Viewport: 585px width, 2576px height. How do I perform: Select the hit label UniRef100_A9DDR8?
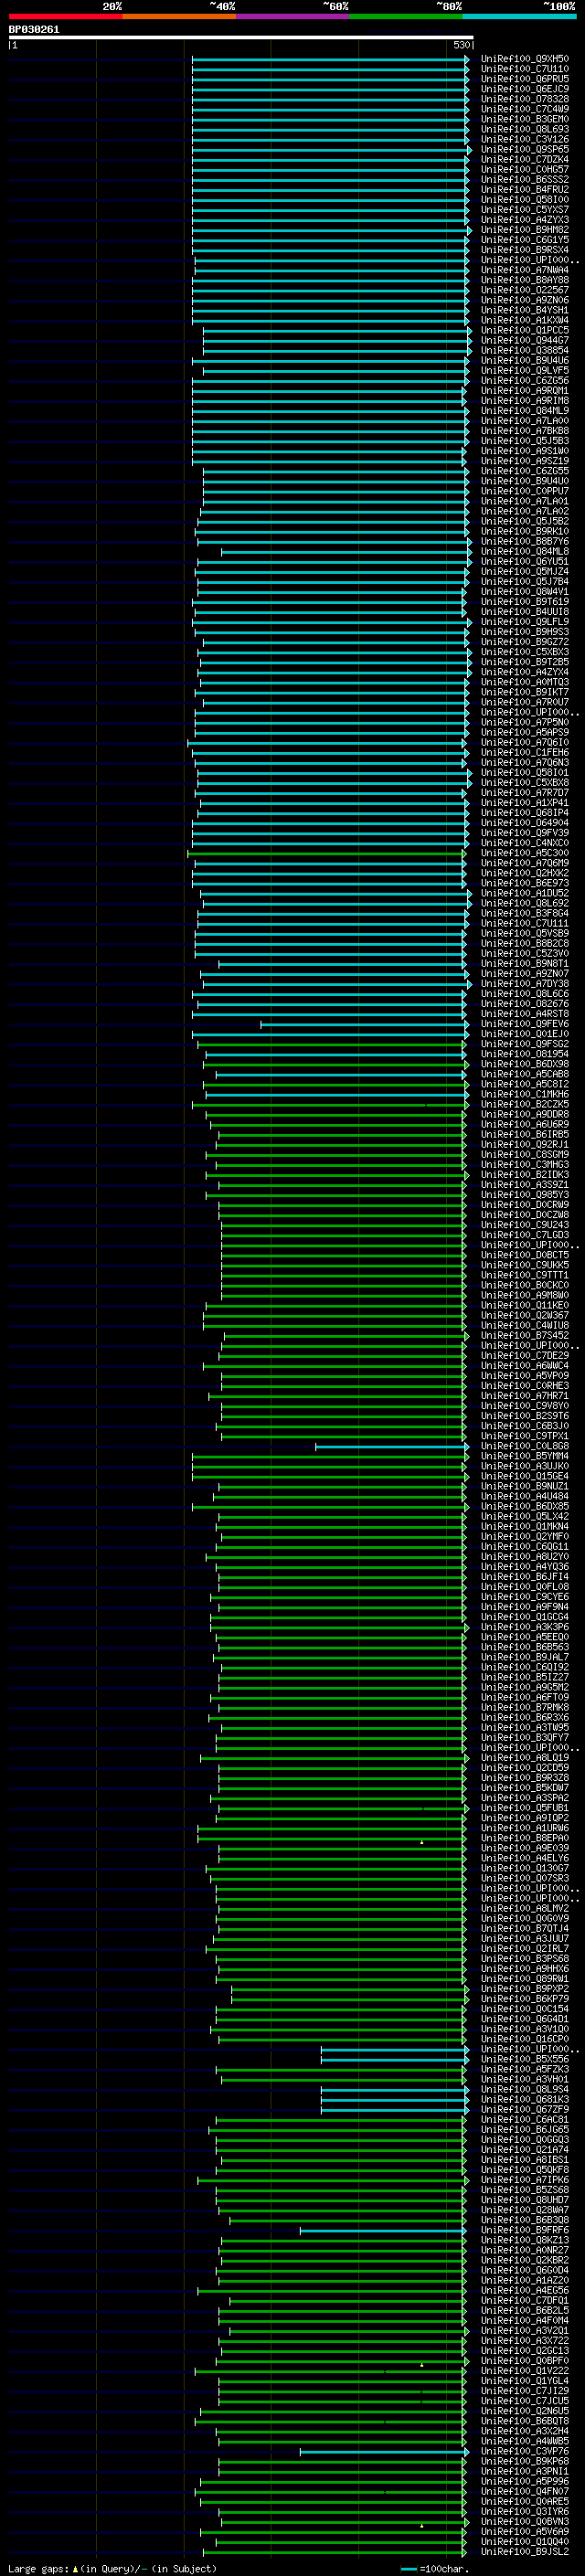point(525,1114)
